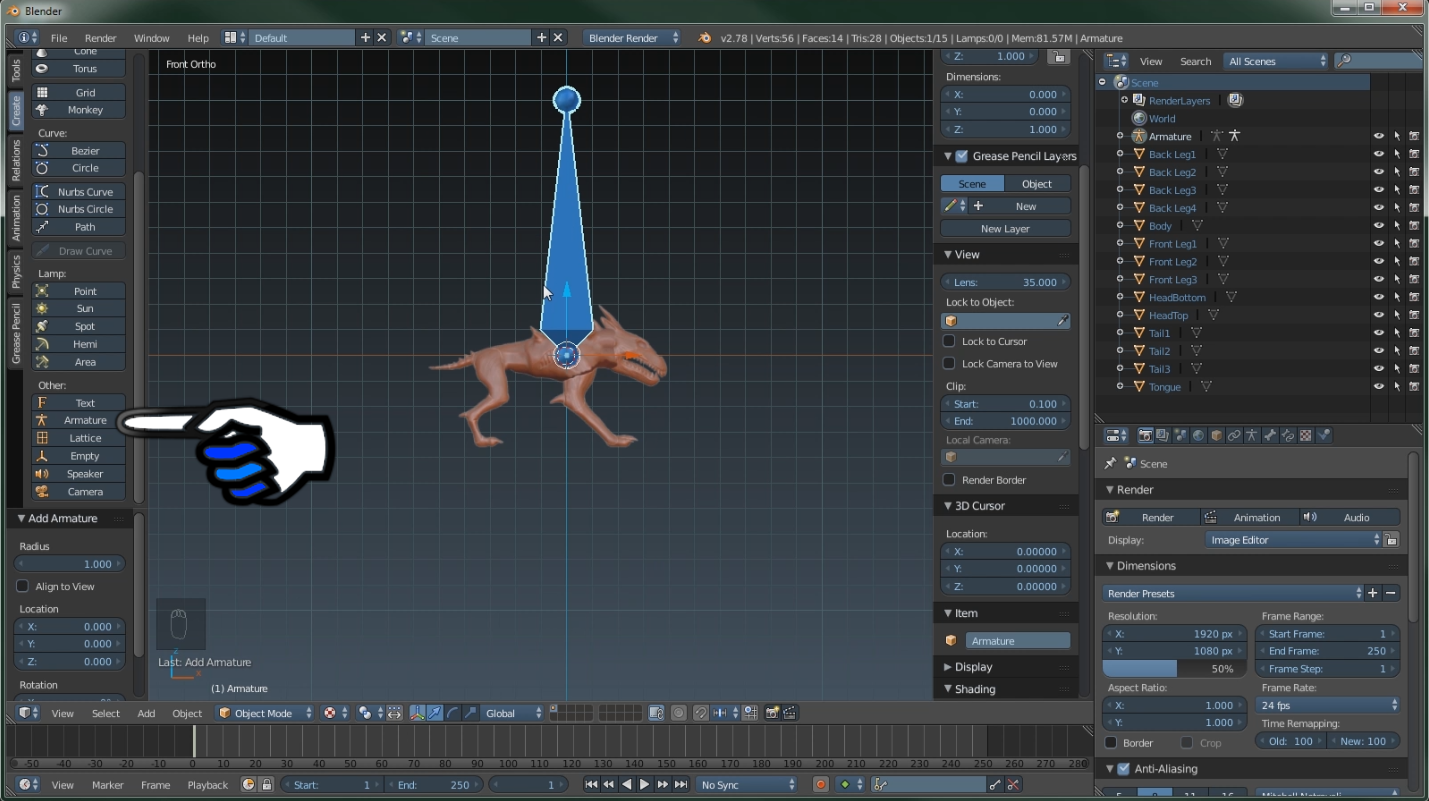Open the Render Layers properties tab icon

[1163, 435]
